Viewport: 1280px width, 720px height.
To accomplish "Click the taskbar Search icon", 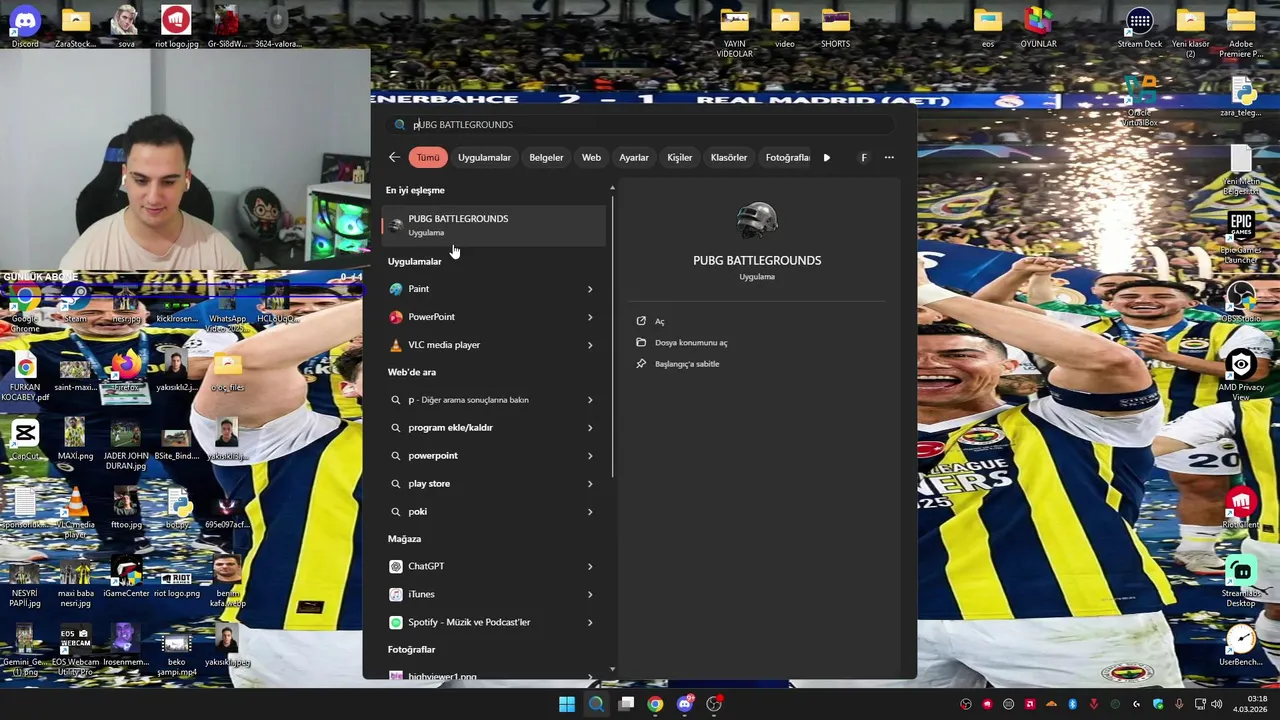I will pyautogui.click(x=596, y=704).
